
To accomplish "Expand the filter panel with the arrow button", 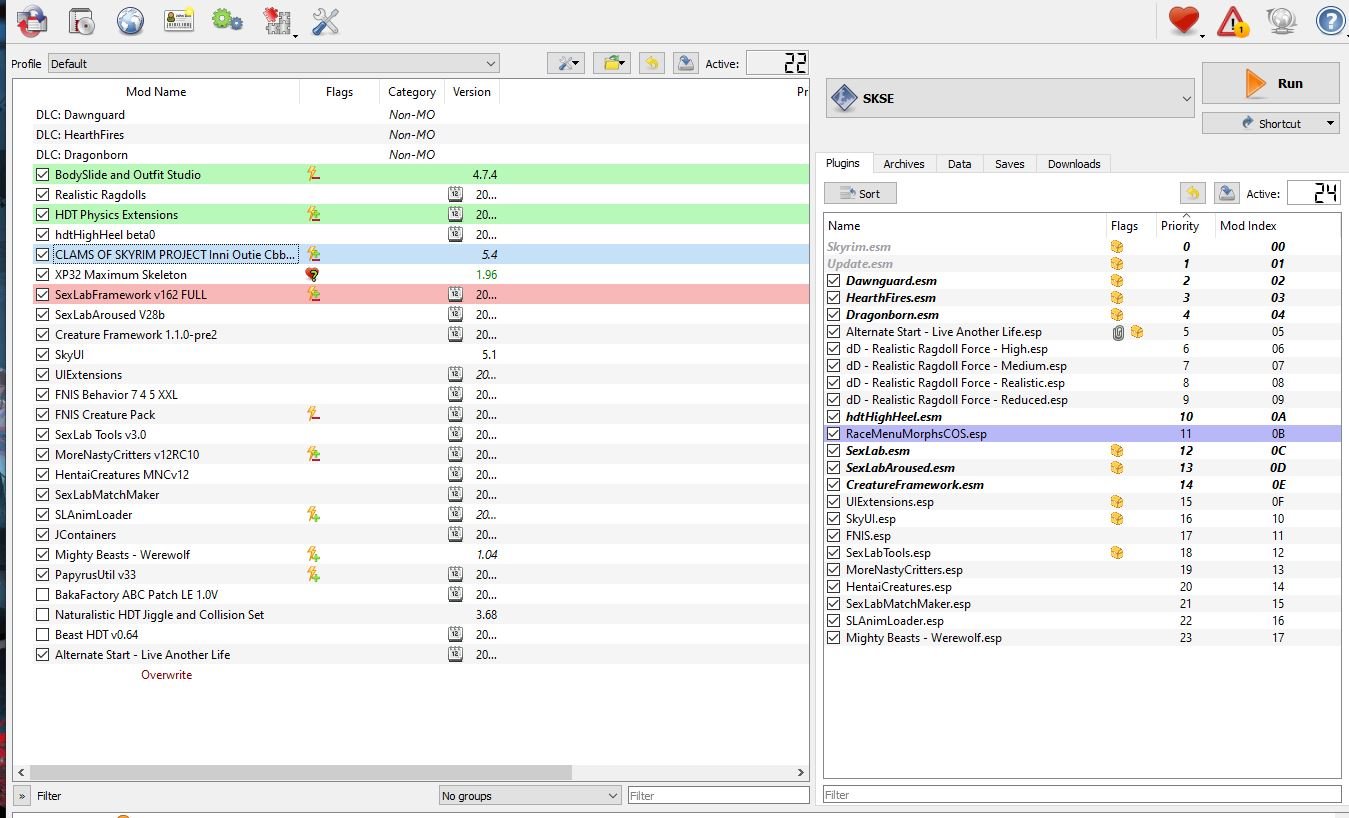I will (x=22, y=796).
